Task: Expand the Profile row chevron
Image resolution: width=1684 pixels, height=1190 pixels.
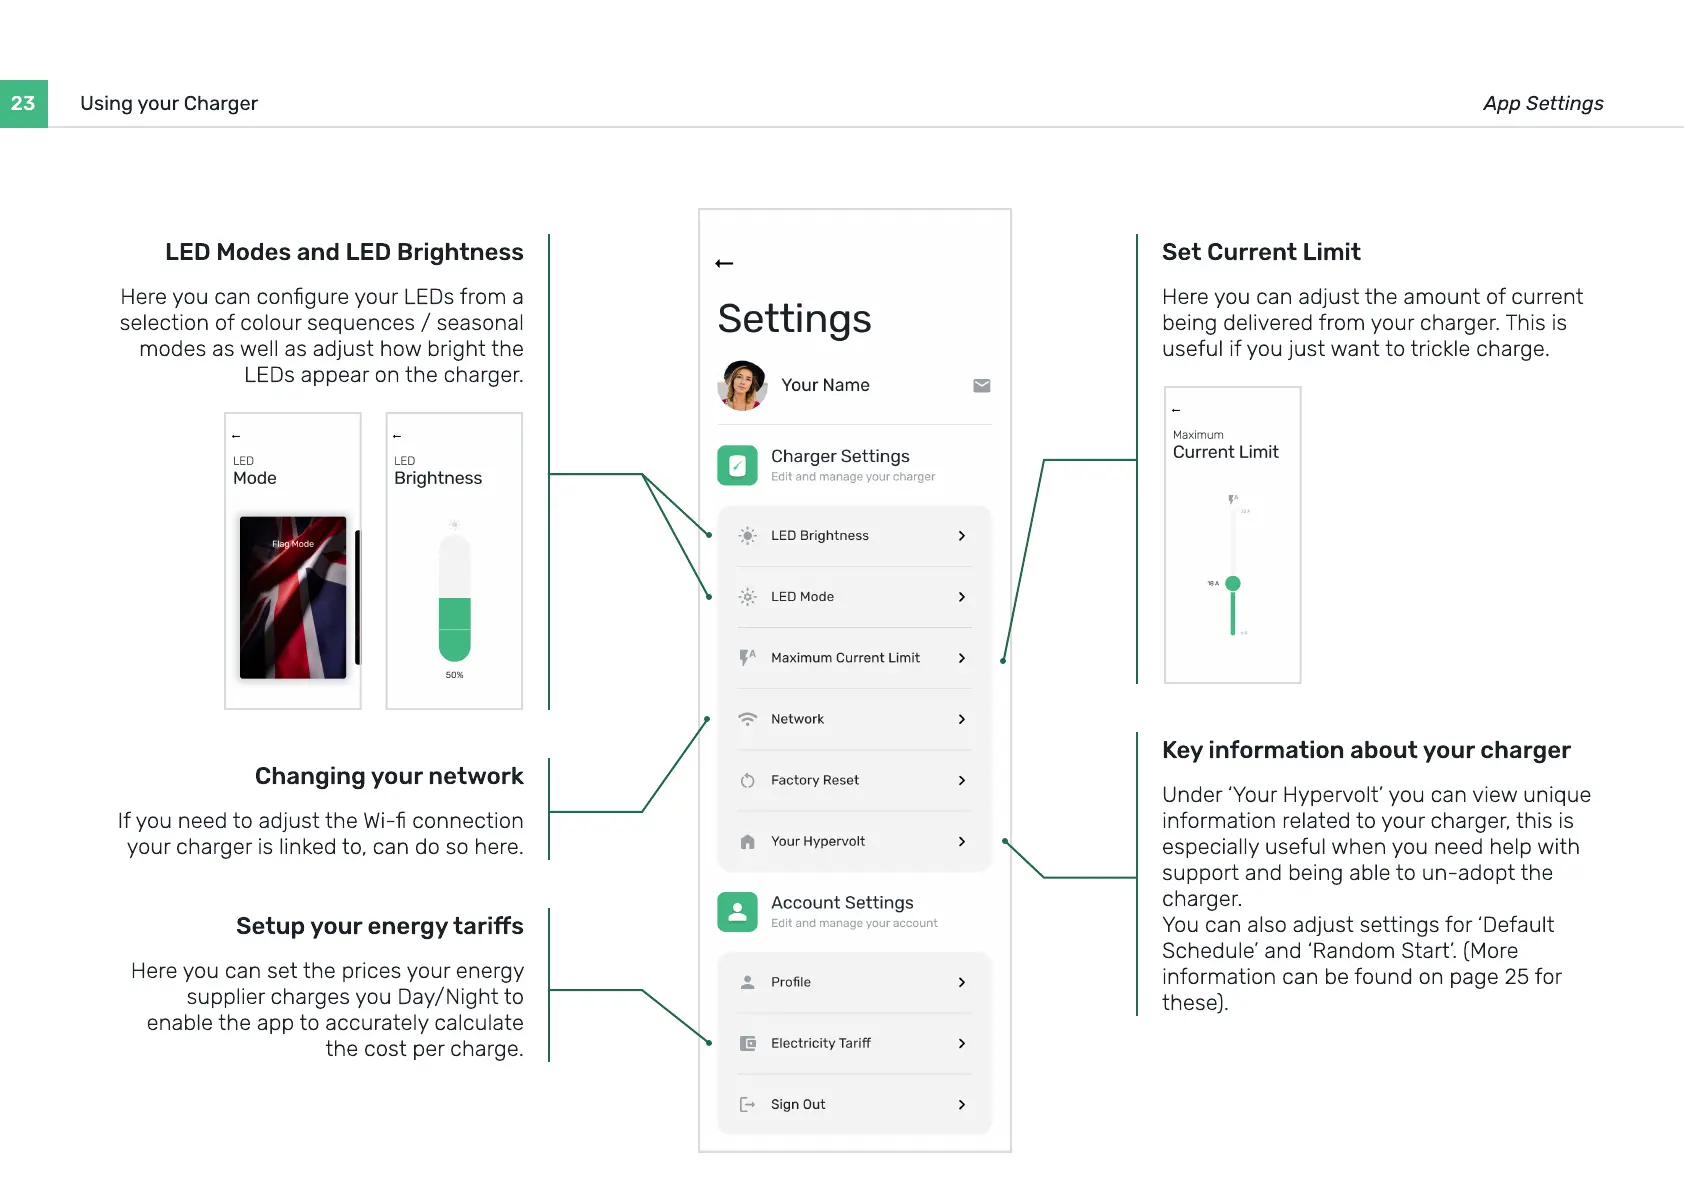Action: click(x=961, y=982)
